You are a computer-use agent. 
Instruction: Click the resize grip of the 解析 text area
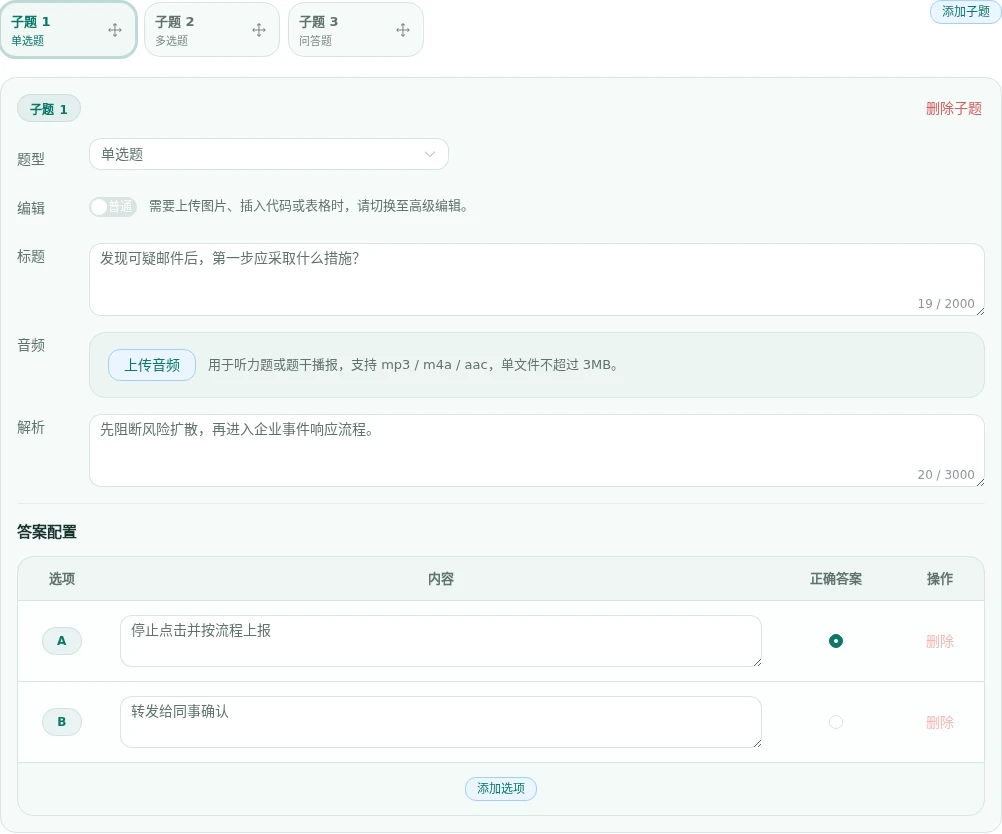[980, 482]
